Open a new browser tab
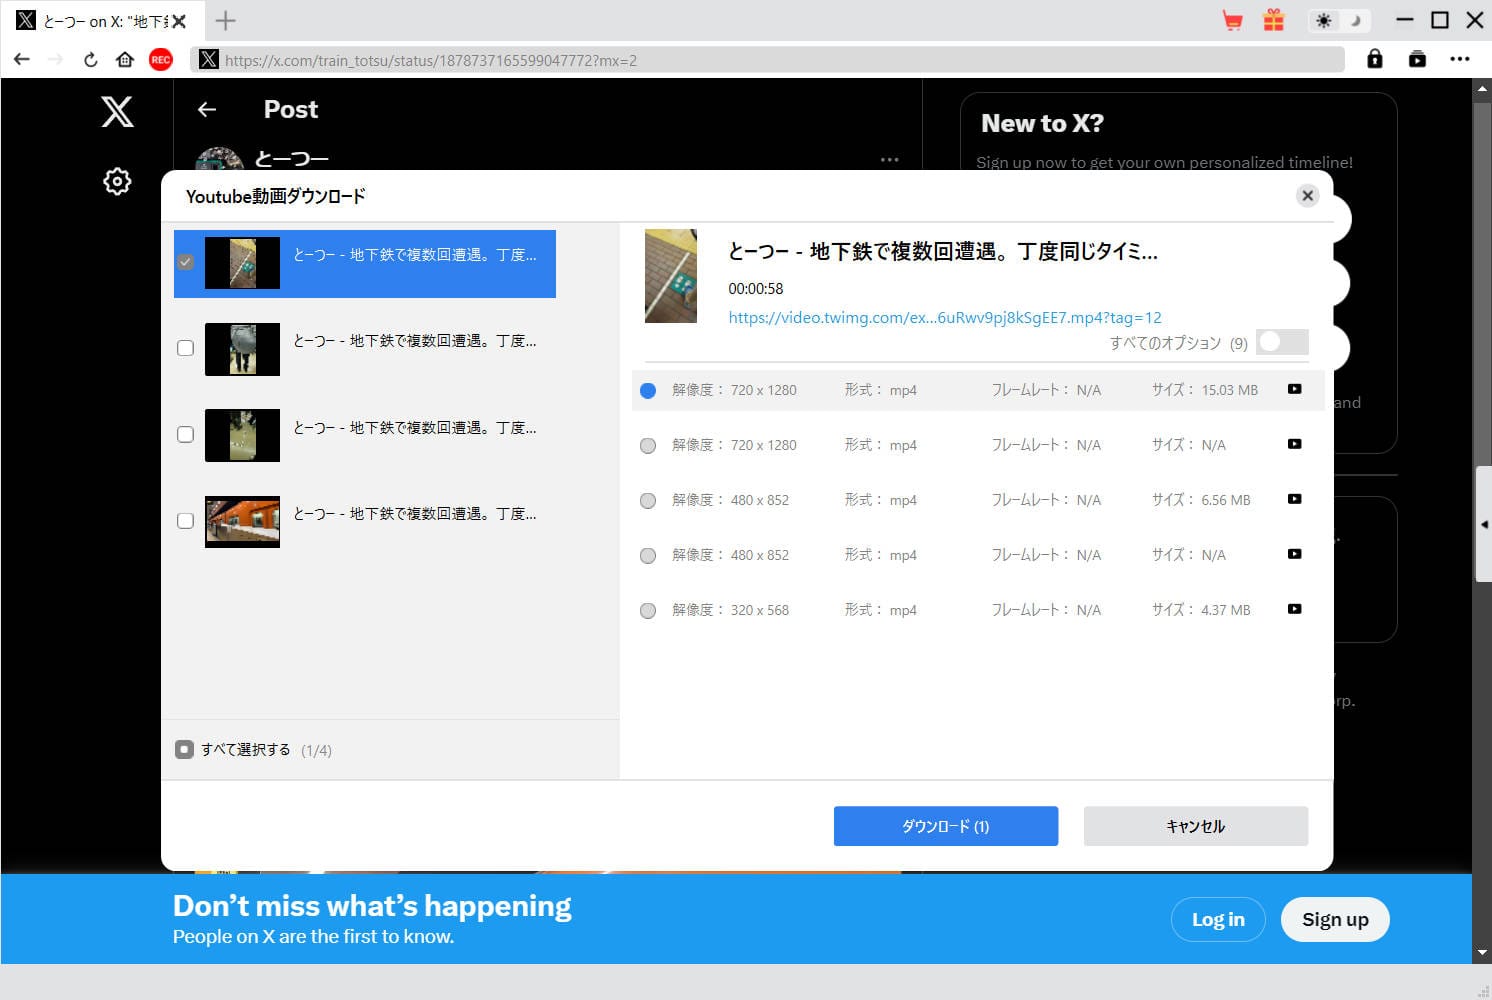 pyautogui.click(x=226, y=20)
